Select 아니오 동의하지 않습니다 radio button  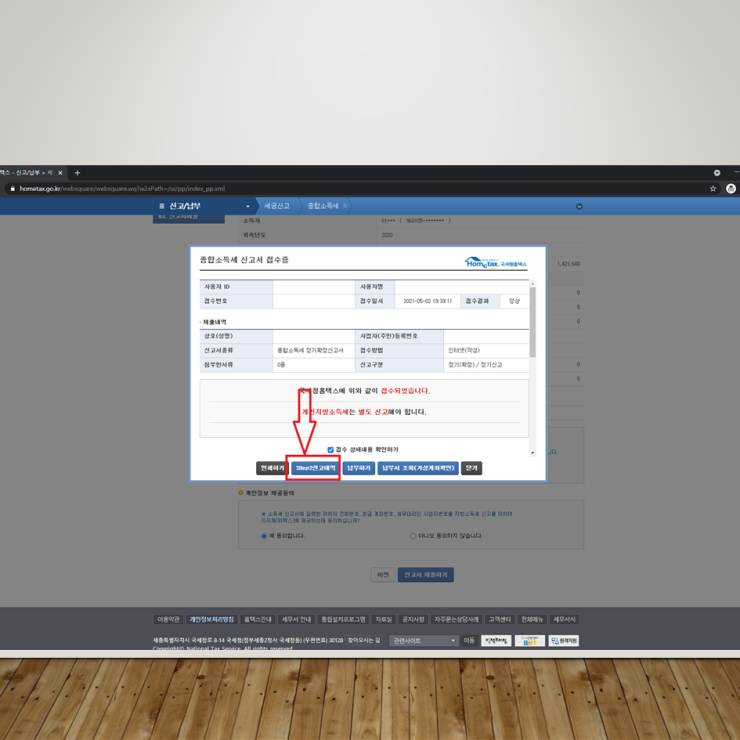[413, 536]
